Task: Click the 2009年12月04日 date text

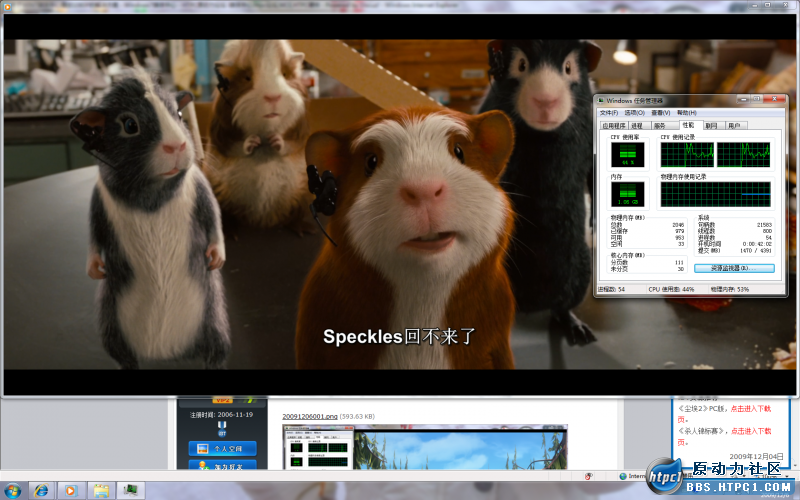Action: pyautogui.click(x=756, y=456)
